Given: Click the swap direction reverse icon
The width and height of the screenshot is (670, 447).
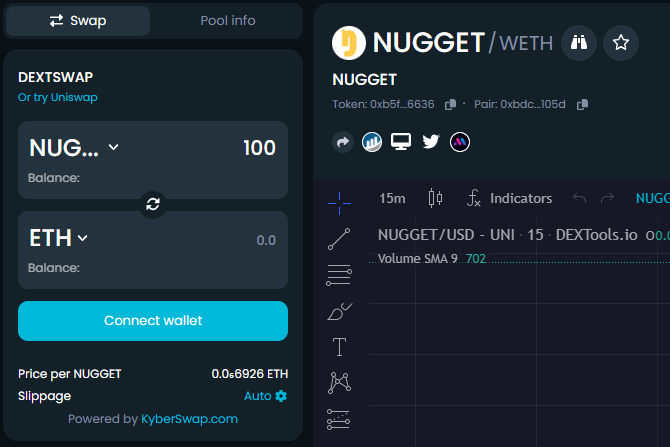Looking at the screenshot, I should point(153,204).
